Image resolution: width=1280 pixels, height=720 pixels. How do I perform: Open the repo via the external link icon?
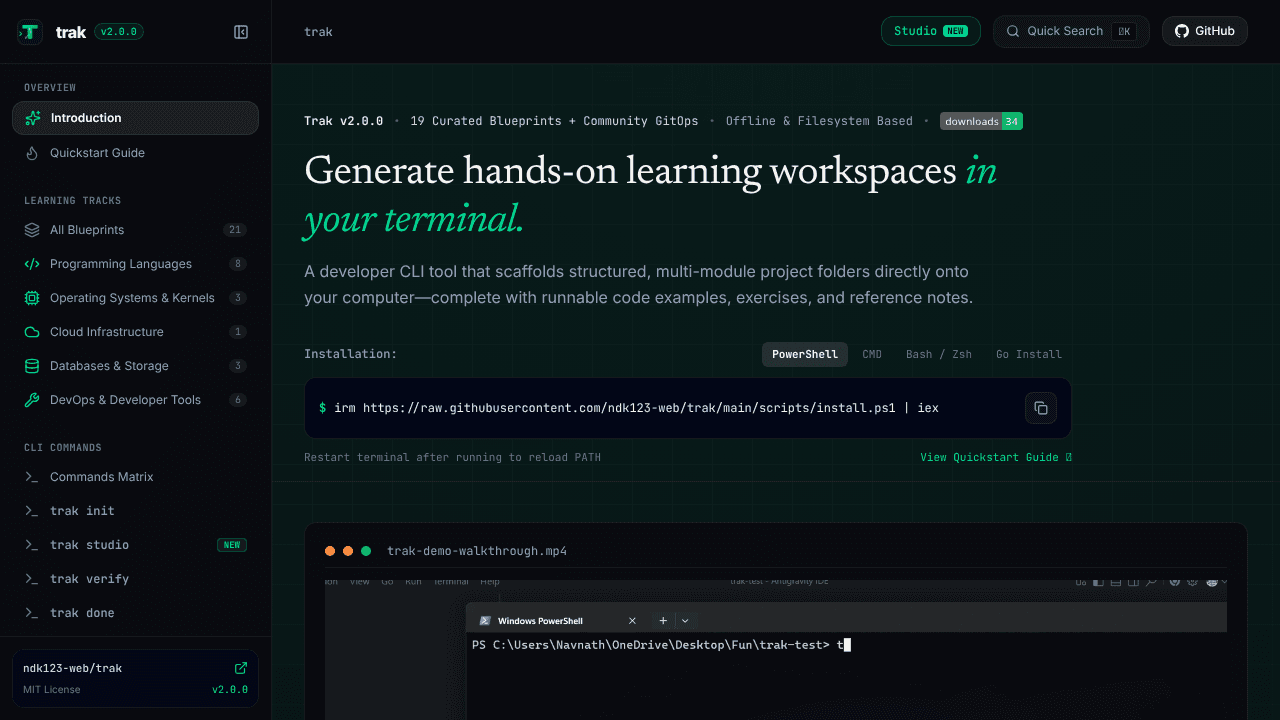tap(240, 668)
